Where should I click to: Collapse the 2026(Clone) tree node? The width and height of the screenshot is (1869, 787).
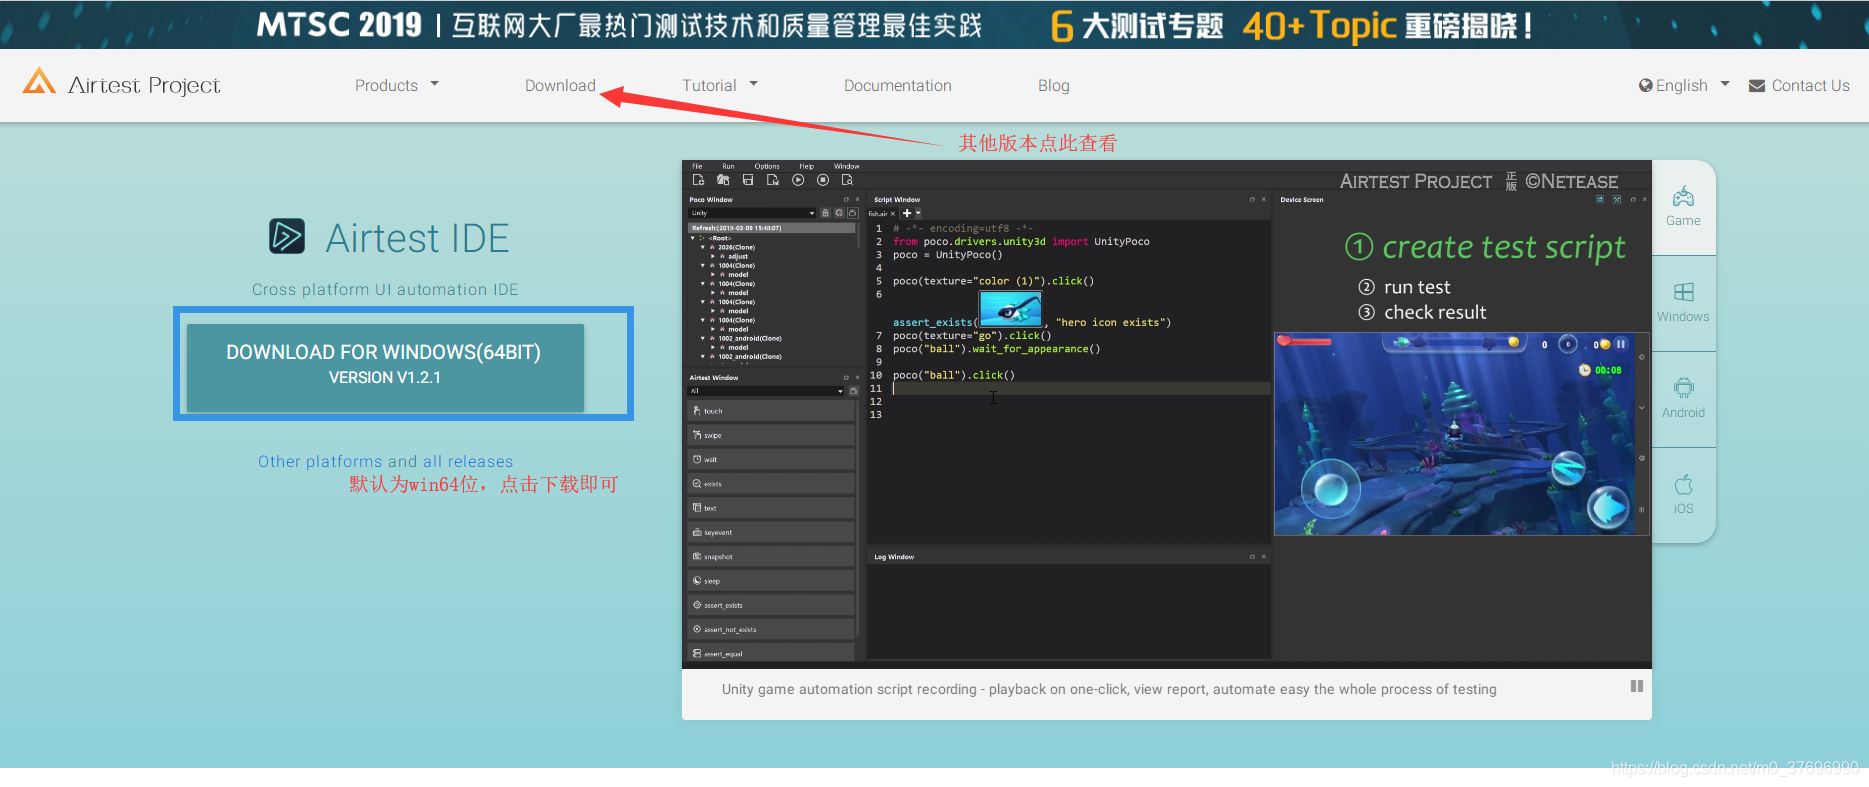(x=703, y=247)
